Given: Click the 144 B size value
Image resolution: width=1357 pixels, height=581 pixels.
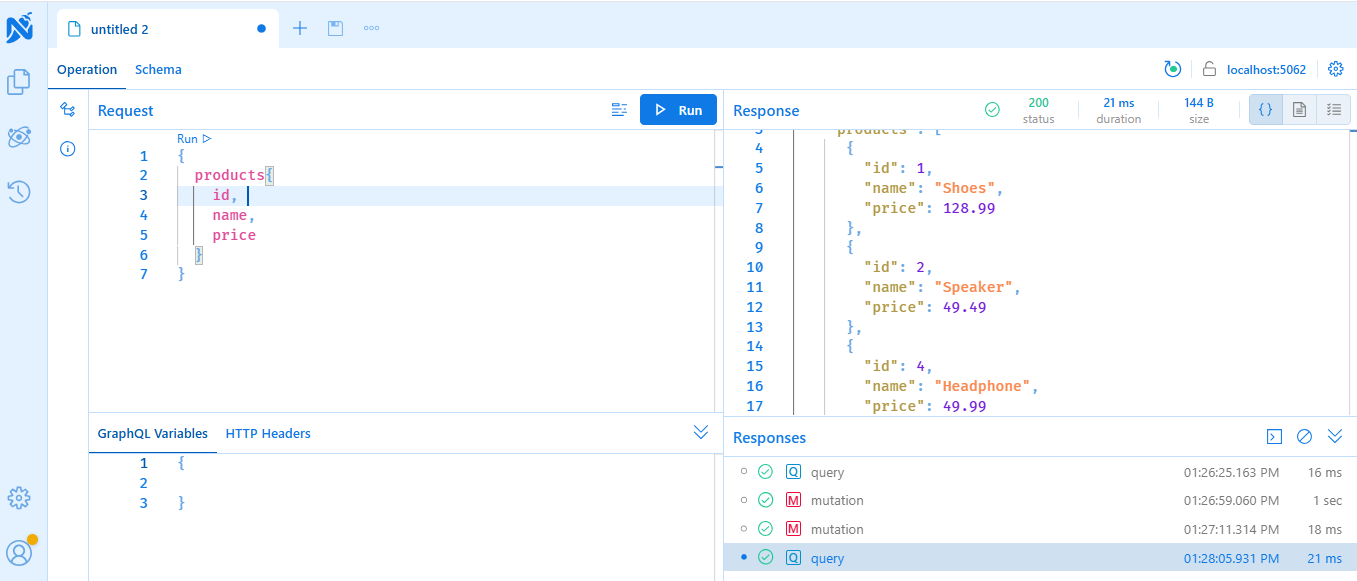Looking at the screenshot, I should [1198, 102].
